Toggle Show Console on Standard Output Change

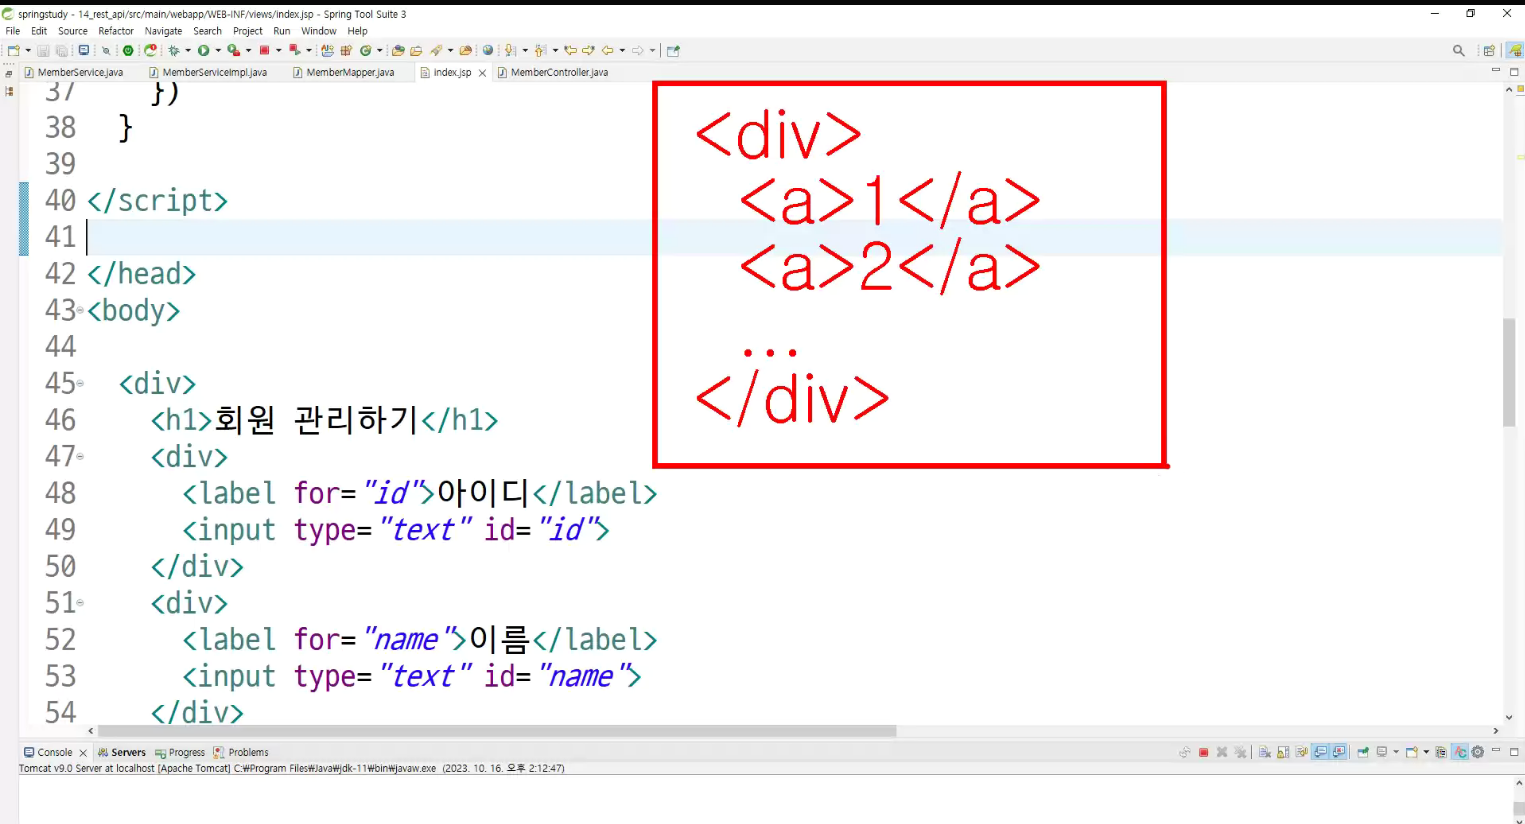1321,752
